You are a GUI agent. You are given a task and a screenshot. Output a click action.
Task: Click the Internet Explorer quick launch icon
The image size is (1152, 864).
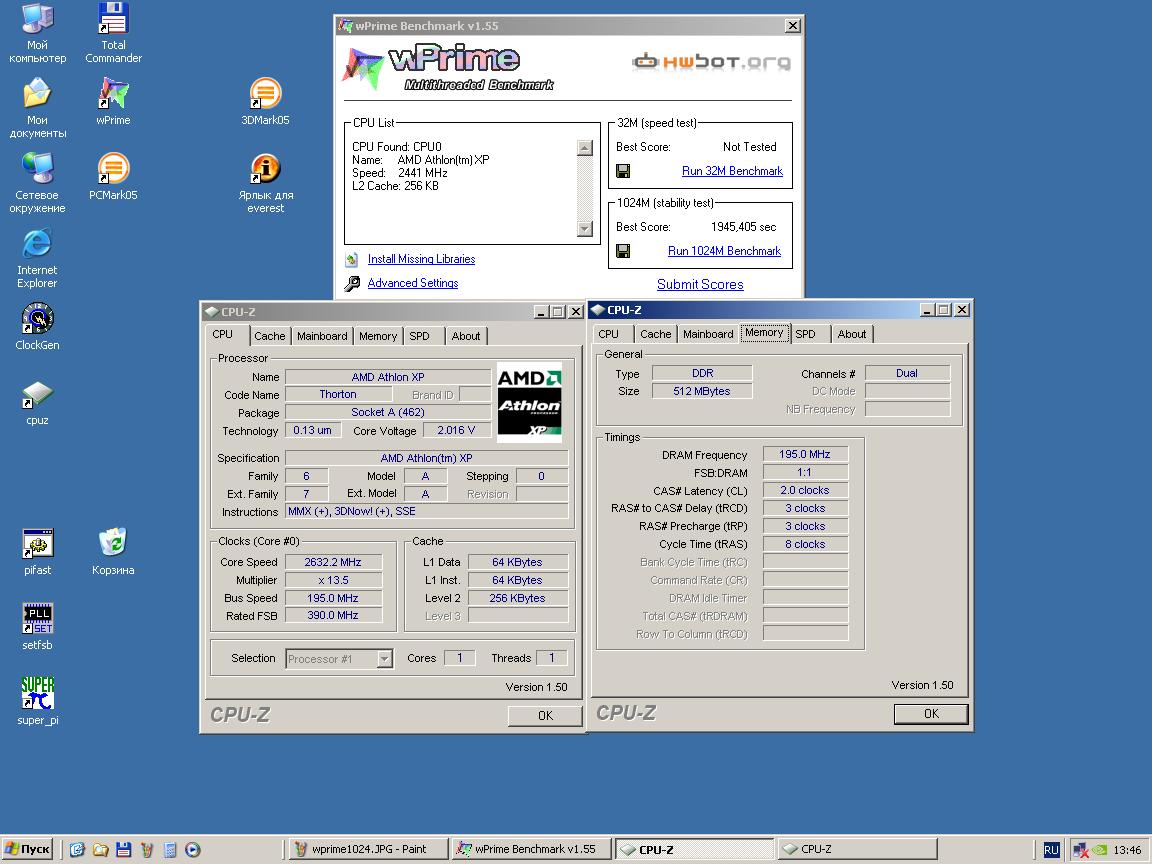77,850
